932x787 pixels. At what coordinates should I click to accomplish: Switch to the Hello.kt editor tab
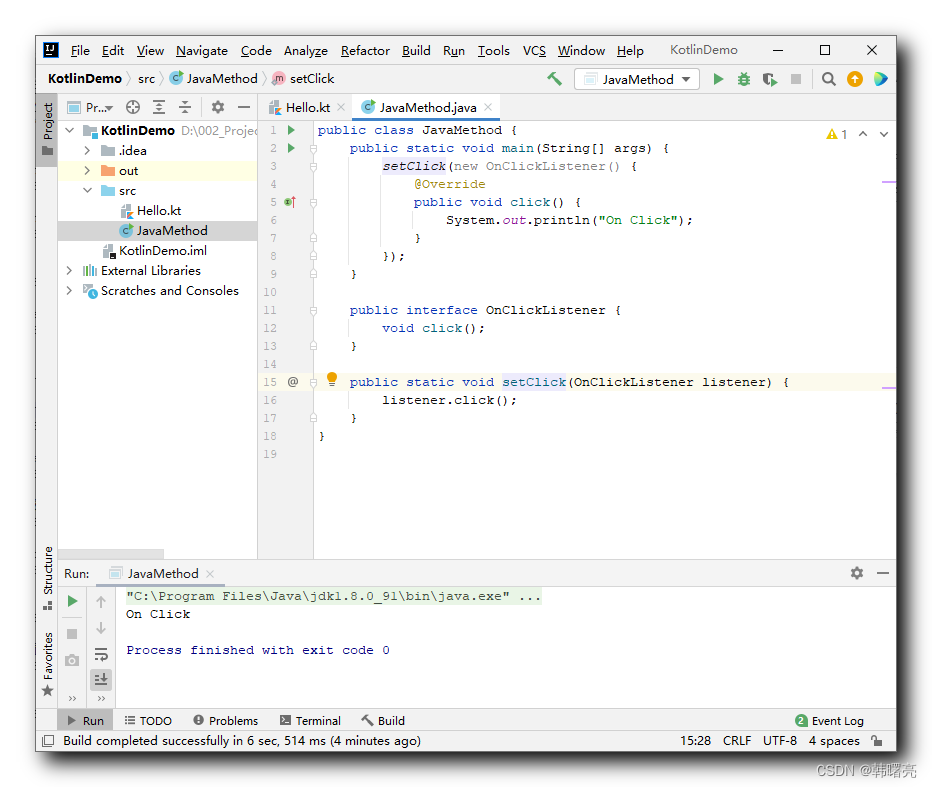pos(307,108)
